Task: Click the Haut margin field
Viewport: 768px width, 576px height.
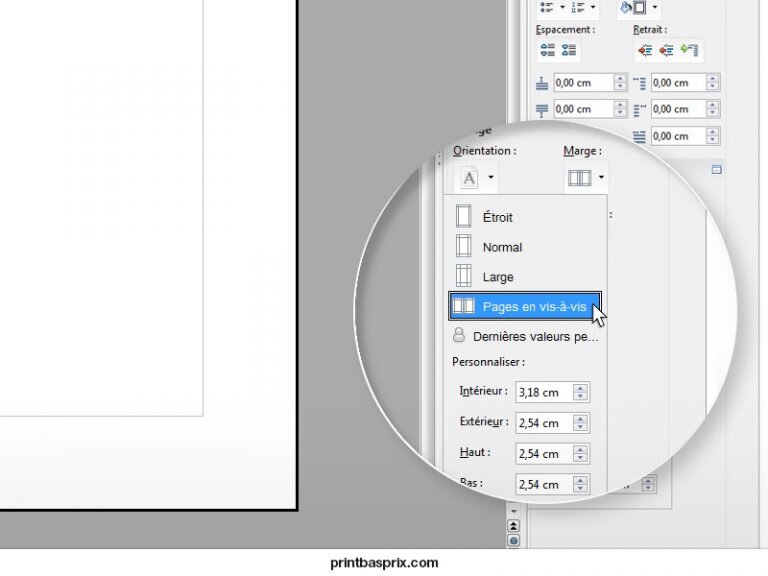Action: (544, 454)
